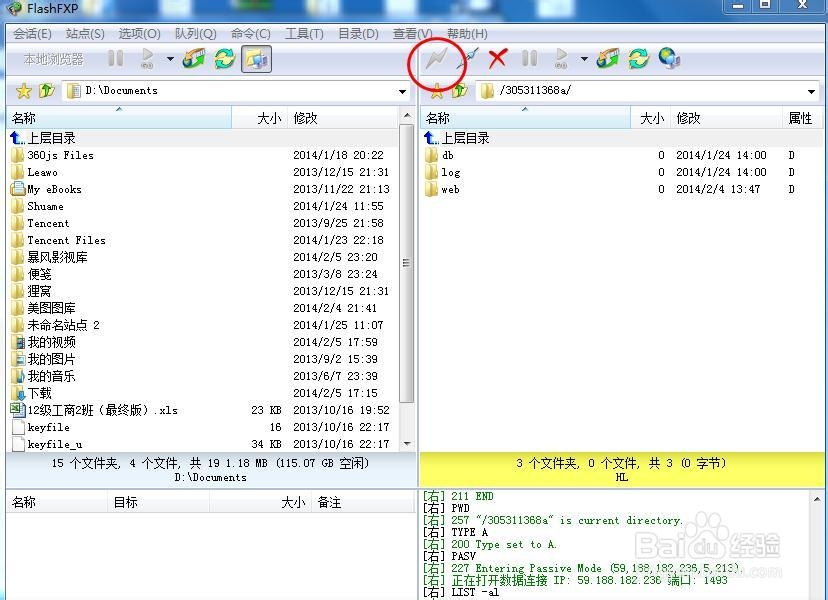
Task: Sort local files by 修改 column header
Action: point(343,118)
